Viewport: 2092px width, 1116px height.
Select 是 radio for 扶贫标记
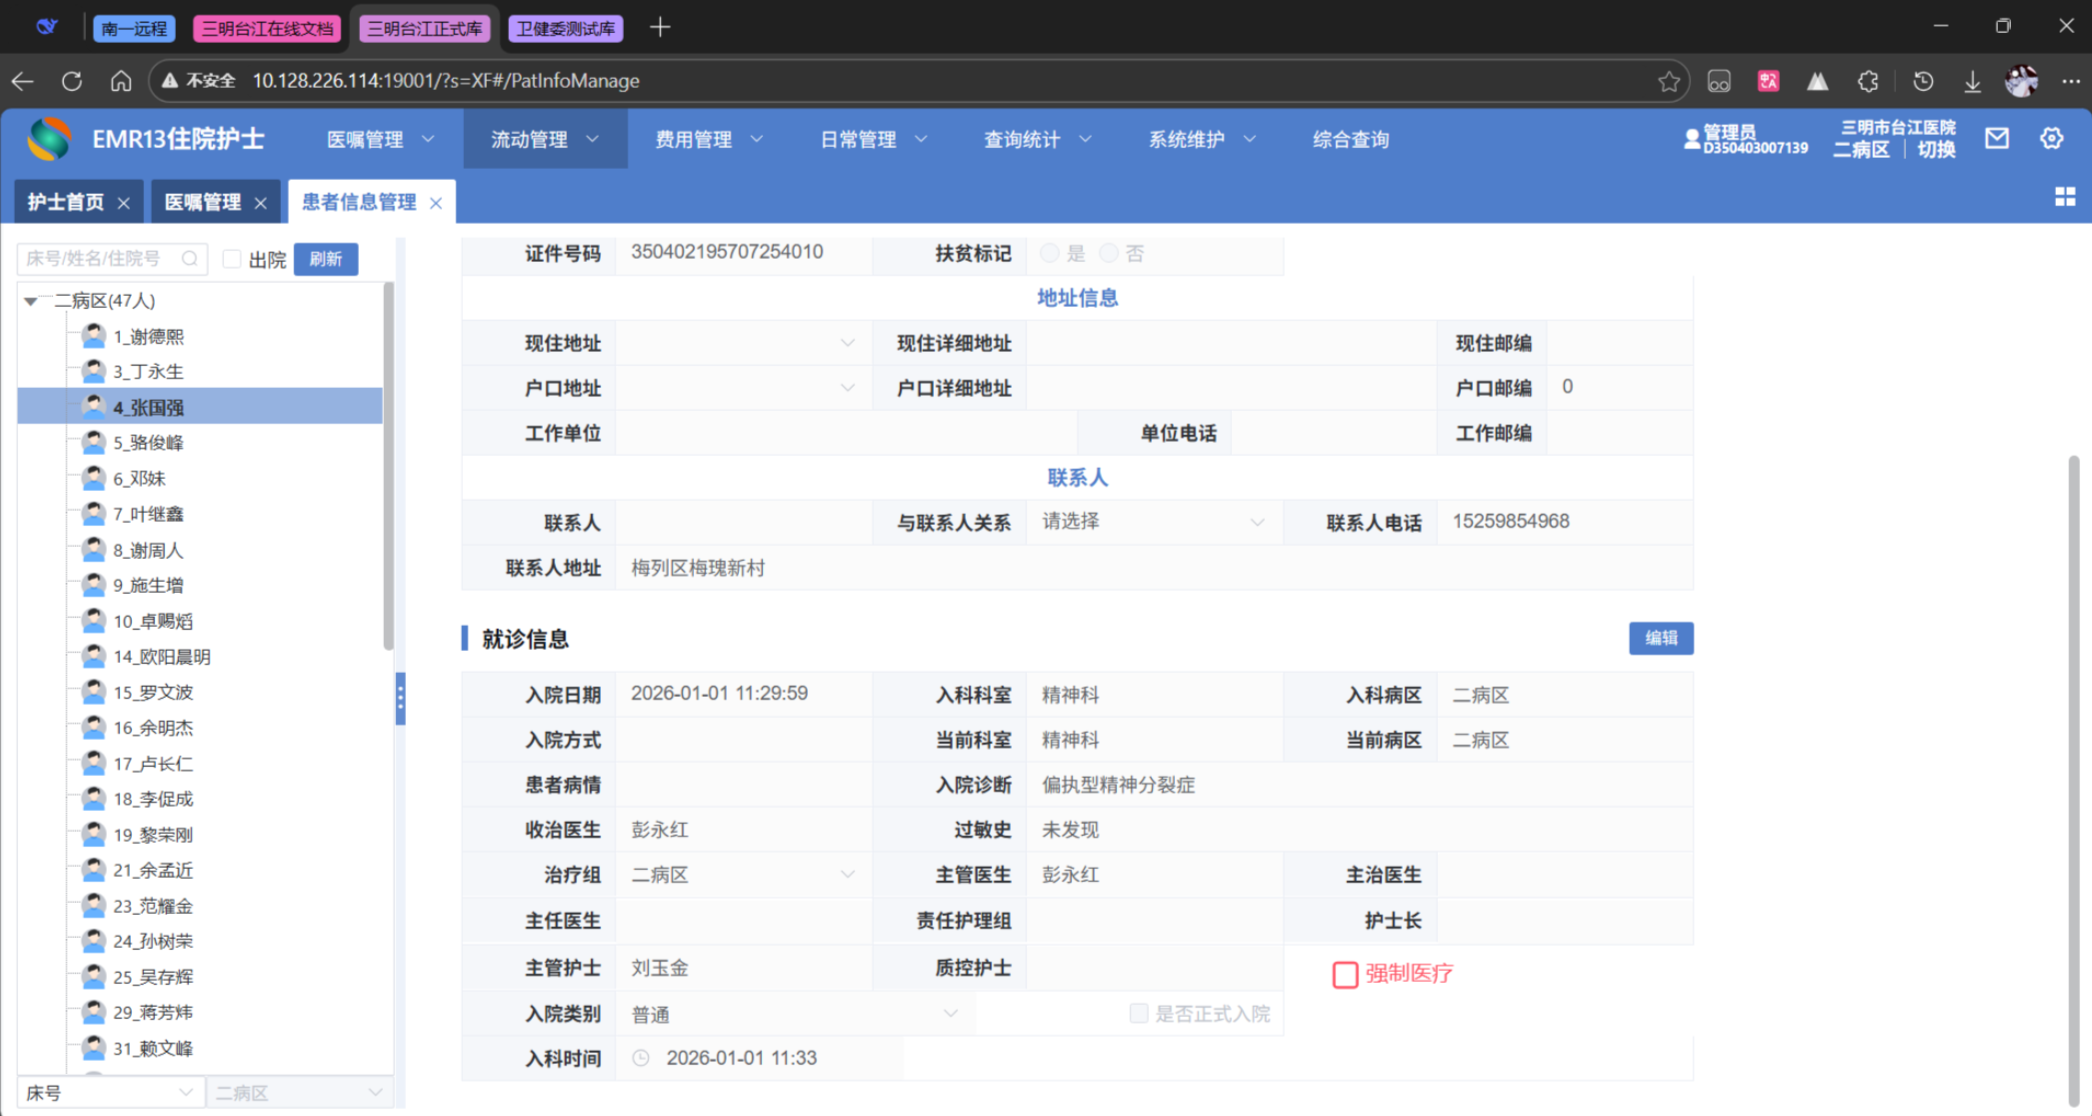1049,253
